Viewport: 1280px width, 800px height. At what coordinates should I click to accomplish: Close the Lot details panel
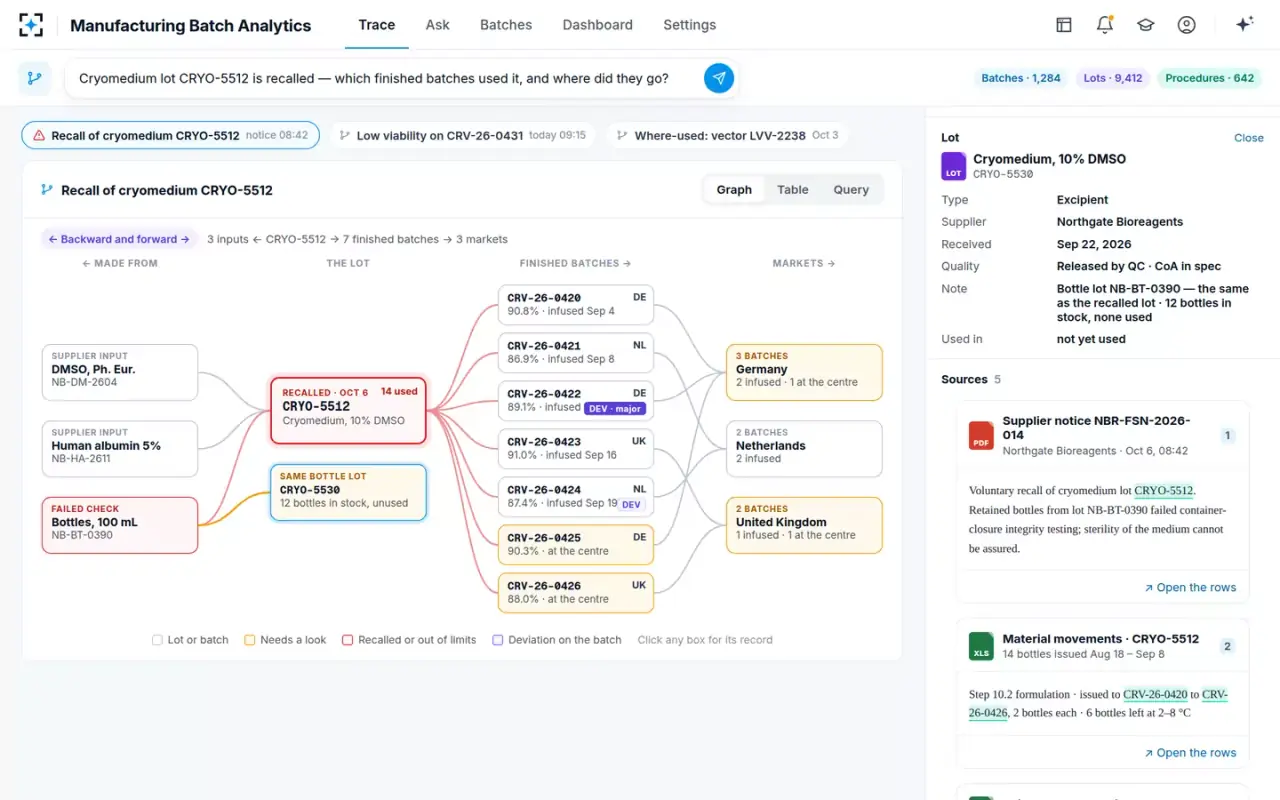click(1249, 138)
